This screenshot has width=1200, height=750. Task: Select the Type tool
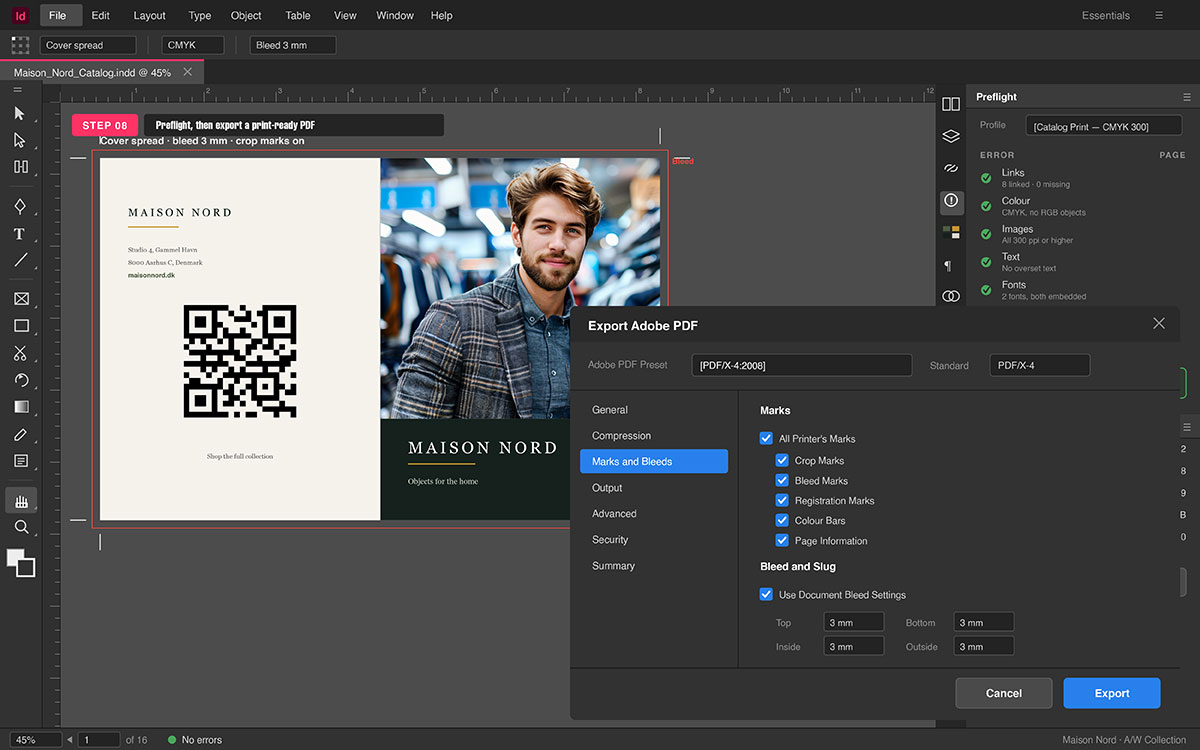20,233
